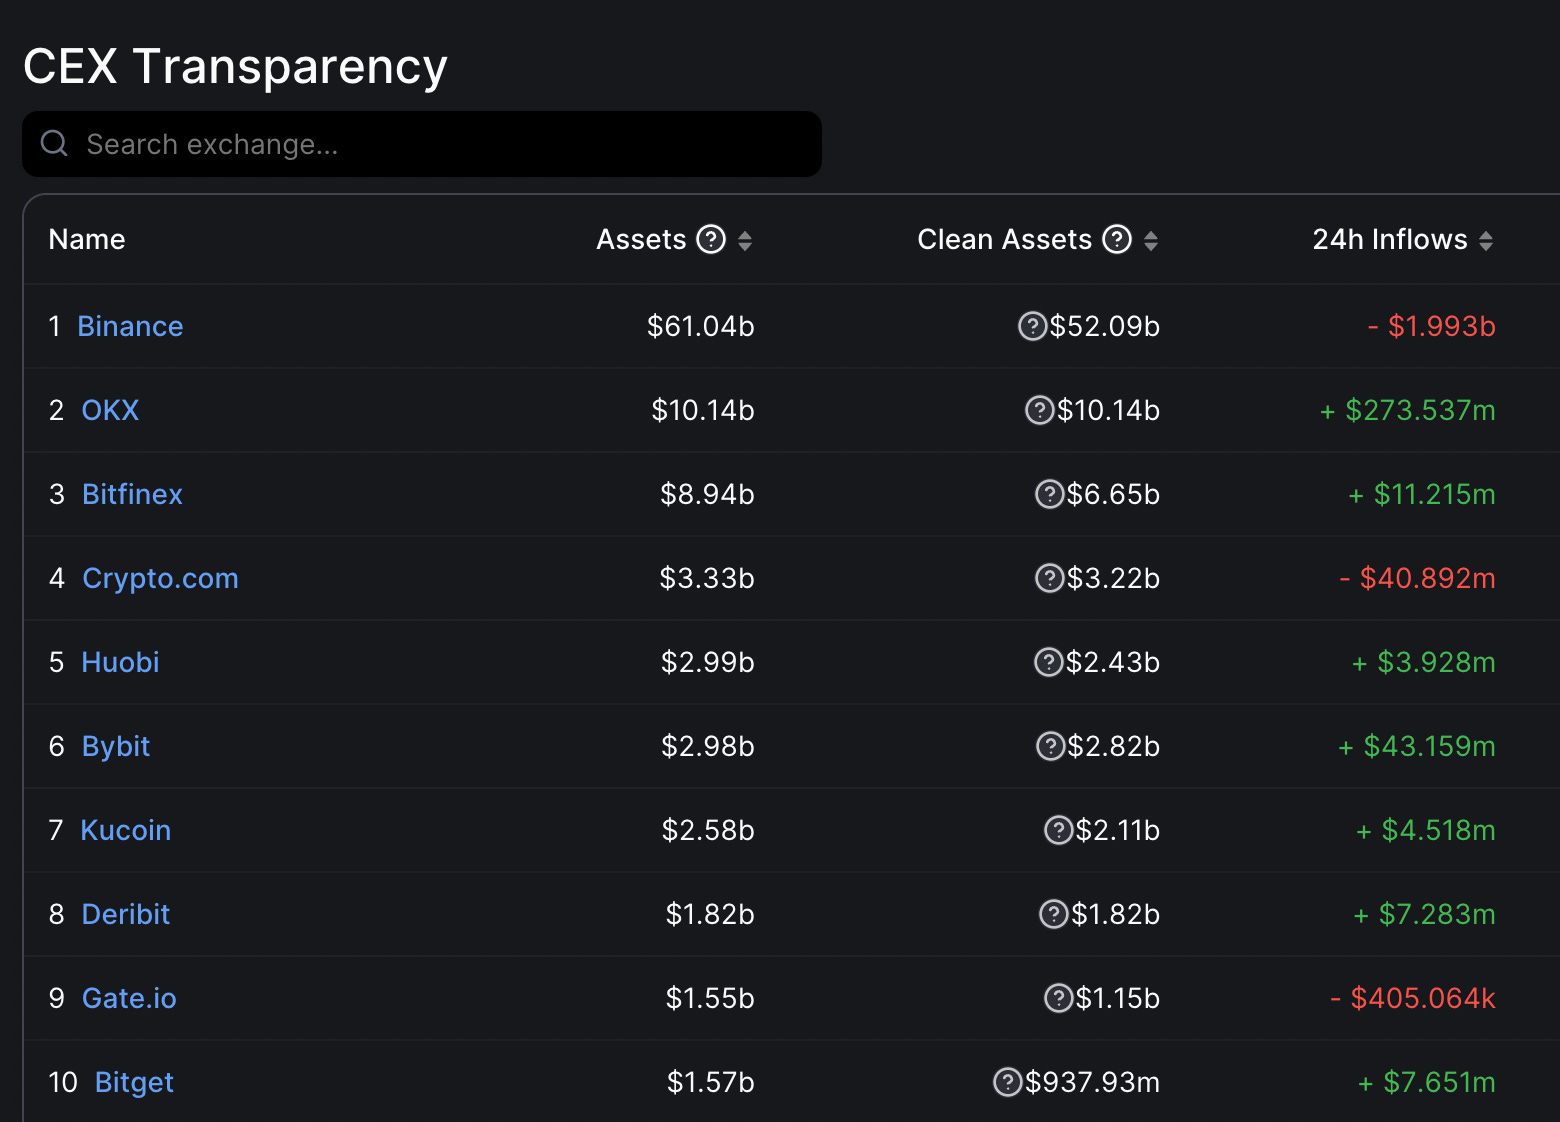Select Binance inflow value - $1.993b
The width and height of the screenshot is (1560, 1122).
[1431, 326]
